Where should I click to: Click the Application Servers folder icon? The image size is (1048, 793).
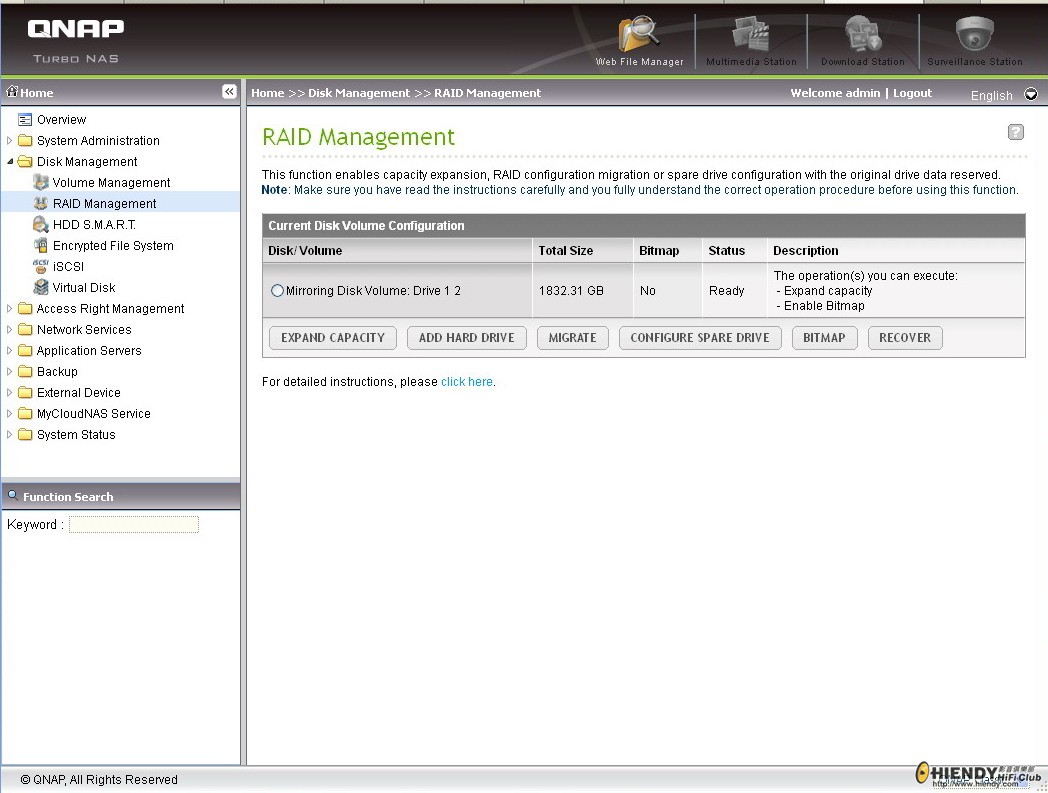(25, 350)
